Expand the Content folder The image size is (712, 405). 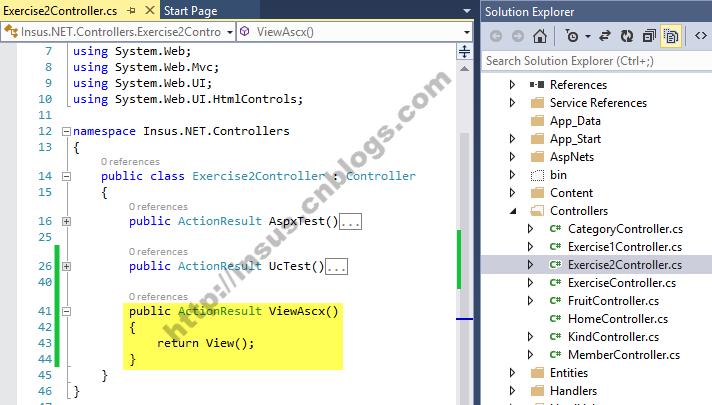[x=512, y=193]
